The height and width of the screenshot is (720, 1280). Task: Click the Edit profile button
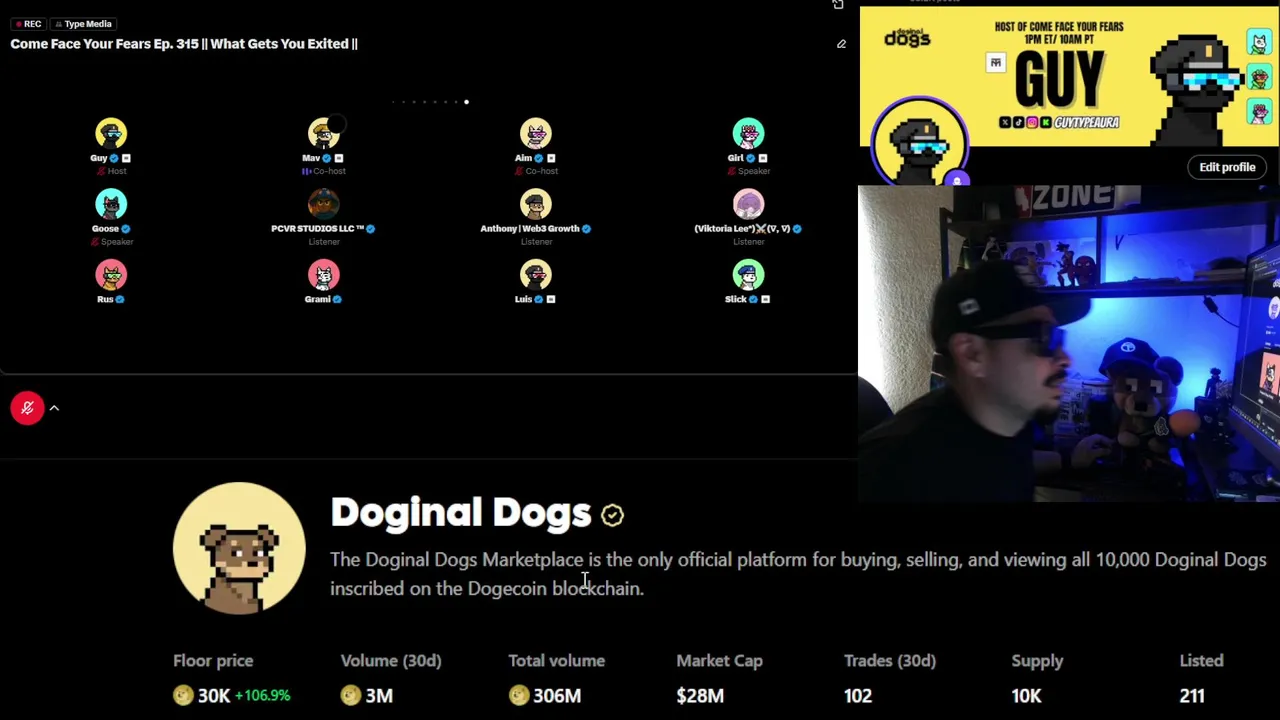[x=1227, y=167]
